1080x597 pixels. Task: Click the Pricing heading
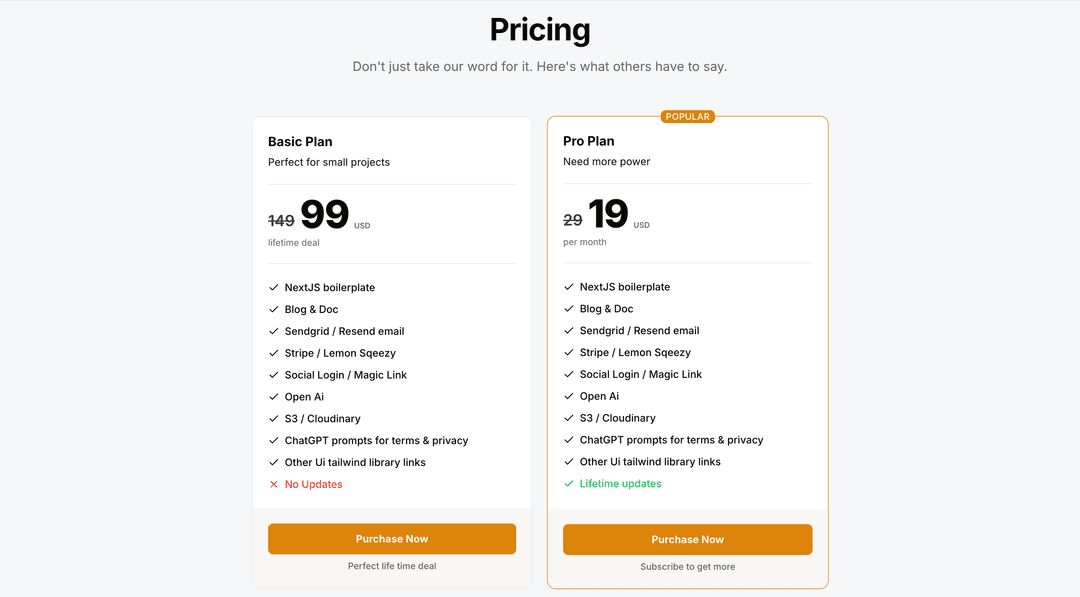click(x=540, y=30)
